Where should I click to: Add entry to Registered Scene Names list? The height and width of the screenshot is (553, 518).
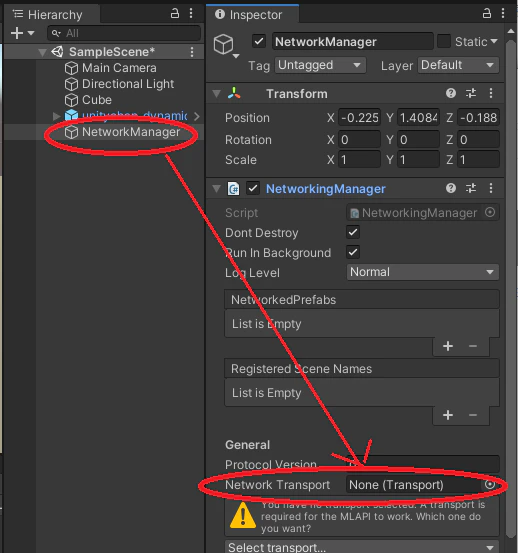point(448,415)
